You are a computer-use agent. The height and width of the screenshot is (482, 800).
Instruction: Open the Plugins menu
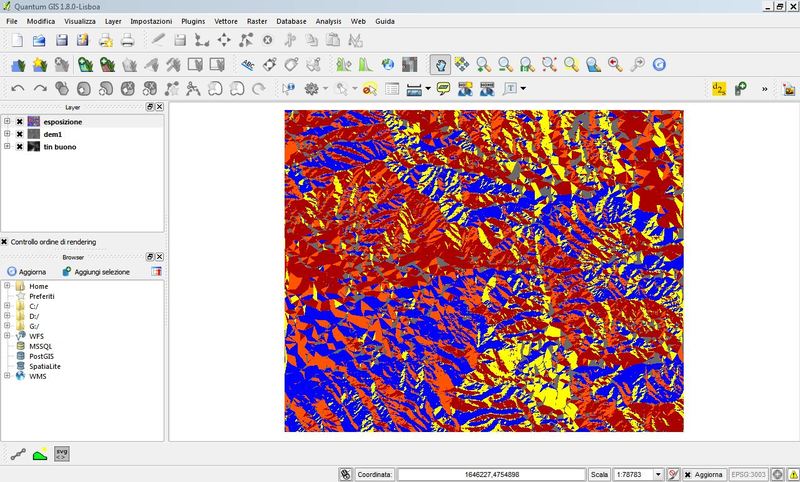[193, 21]
